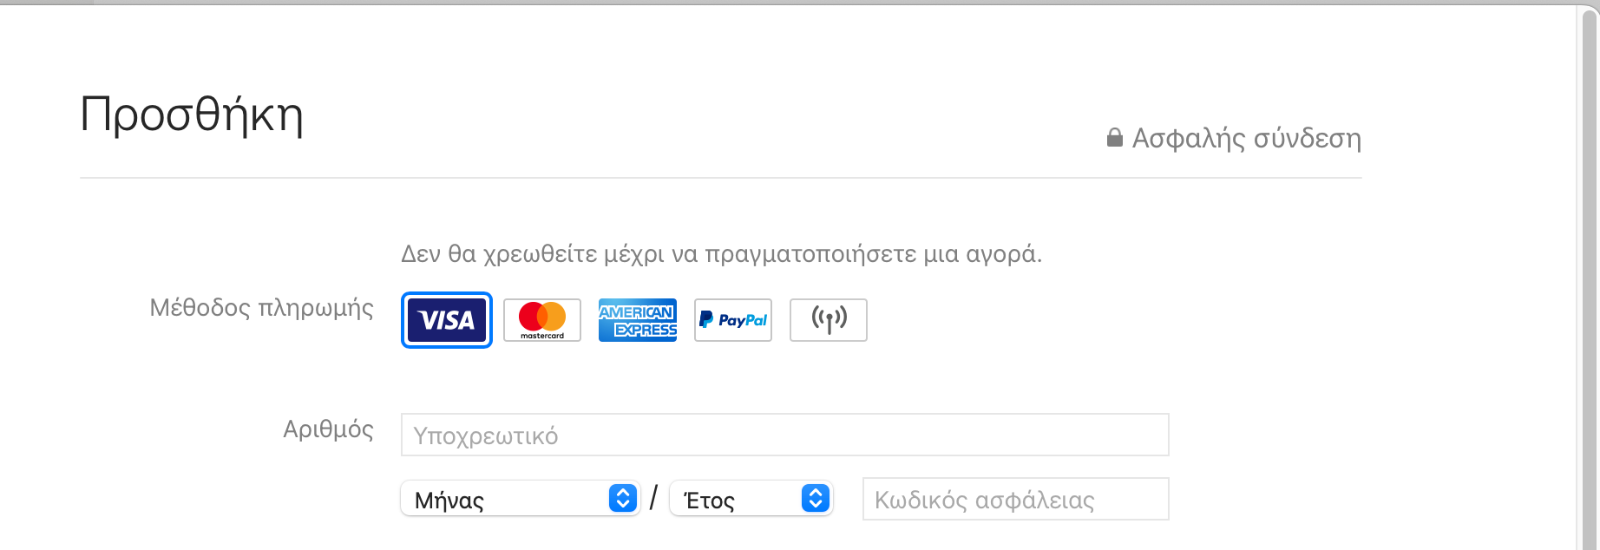The height and width of the screenshot is (550, 1600).
Task: Choose the mobile phone billing icon
Action: coord(829,320)
